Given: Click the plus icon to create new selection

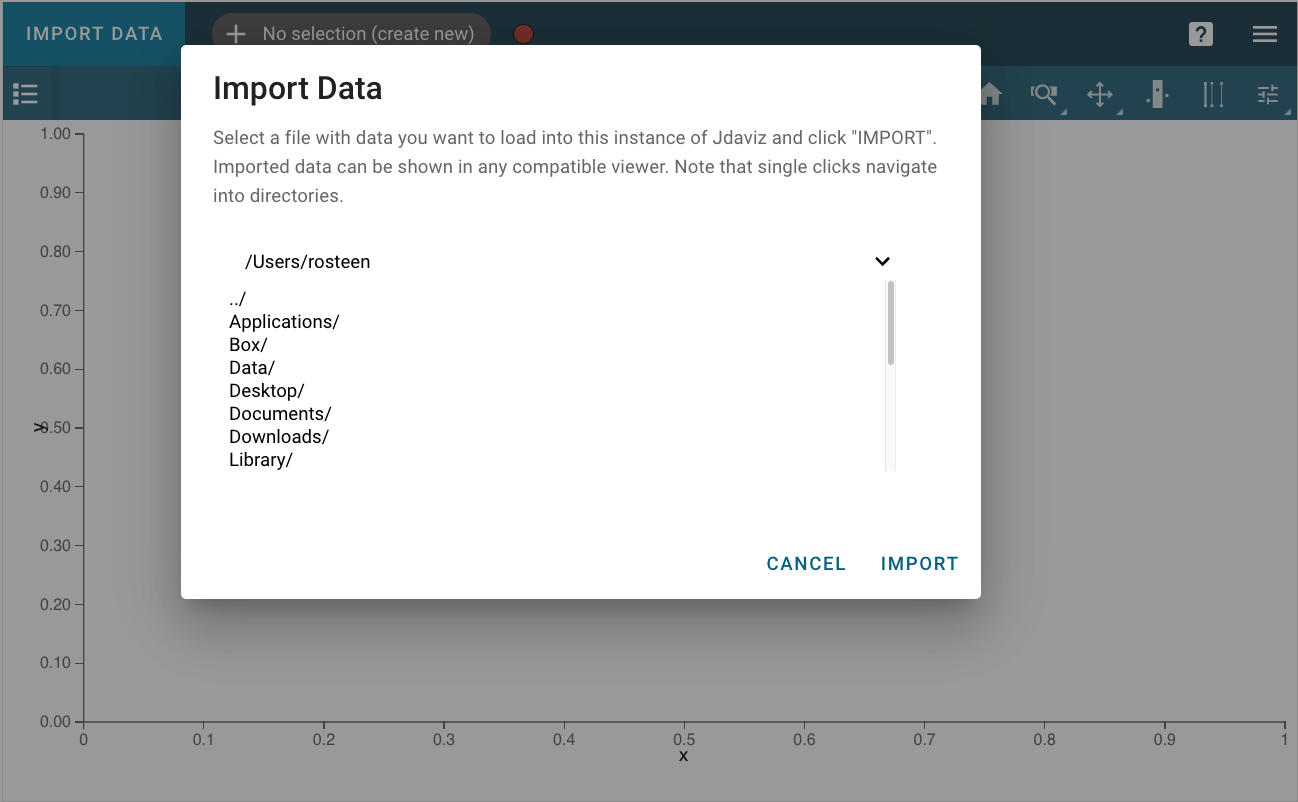Looking at the screenshot, I should point(235,34).
